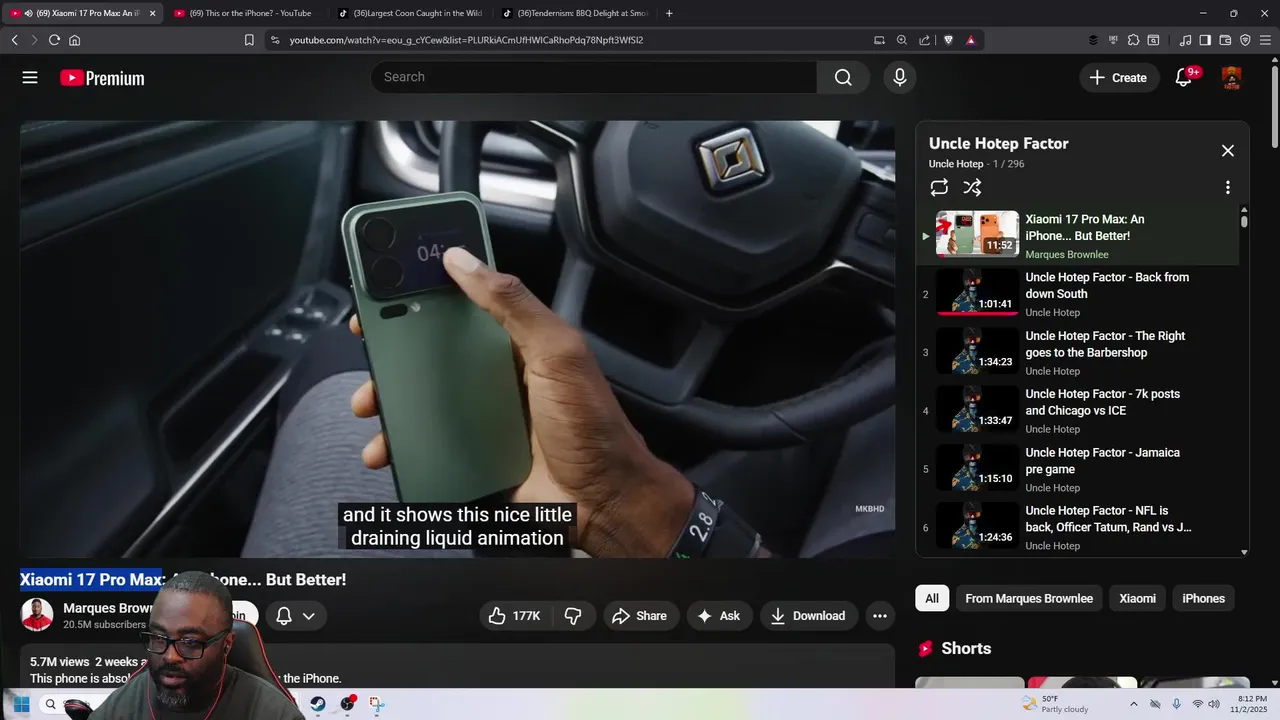
Task: Show hidden system tray icons
Action: [x=1134, y=704]
